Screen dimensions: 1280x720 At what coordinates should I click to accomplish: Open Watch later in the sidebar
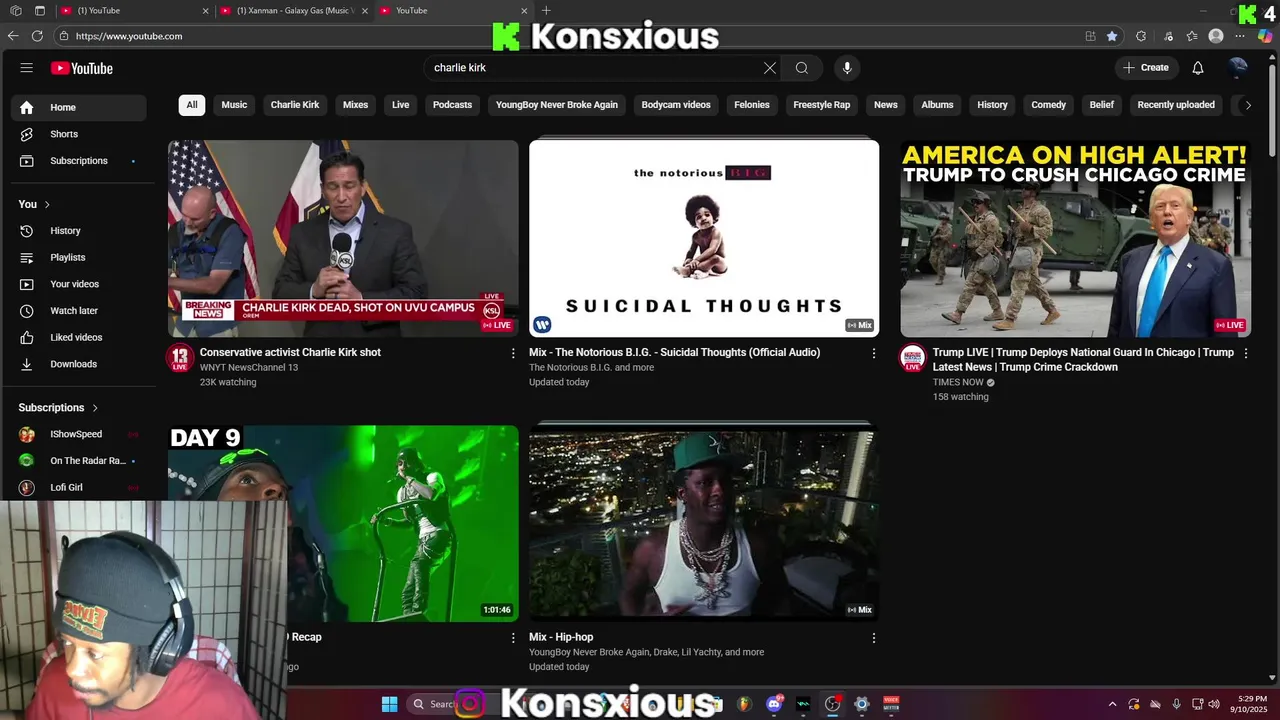click(x=79, y=311)
